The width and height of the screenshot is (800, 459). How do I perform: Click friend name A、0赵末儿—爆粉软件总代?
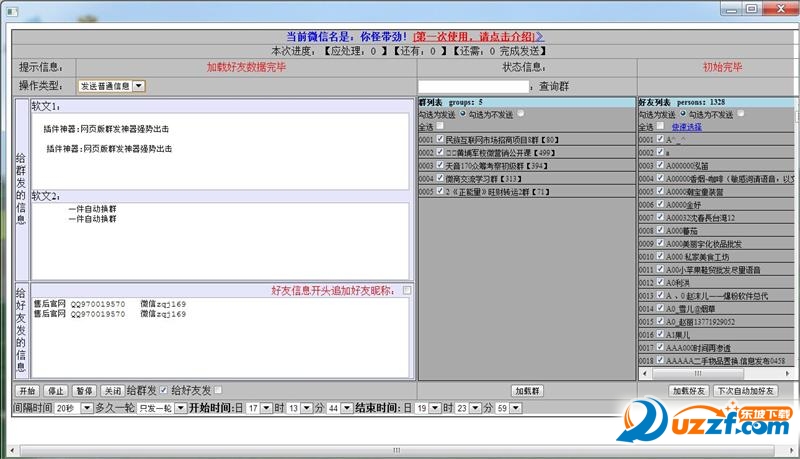pyautogui.click(x=717, y=296)
